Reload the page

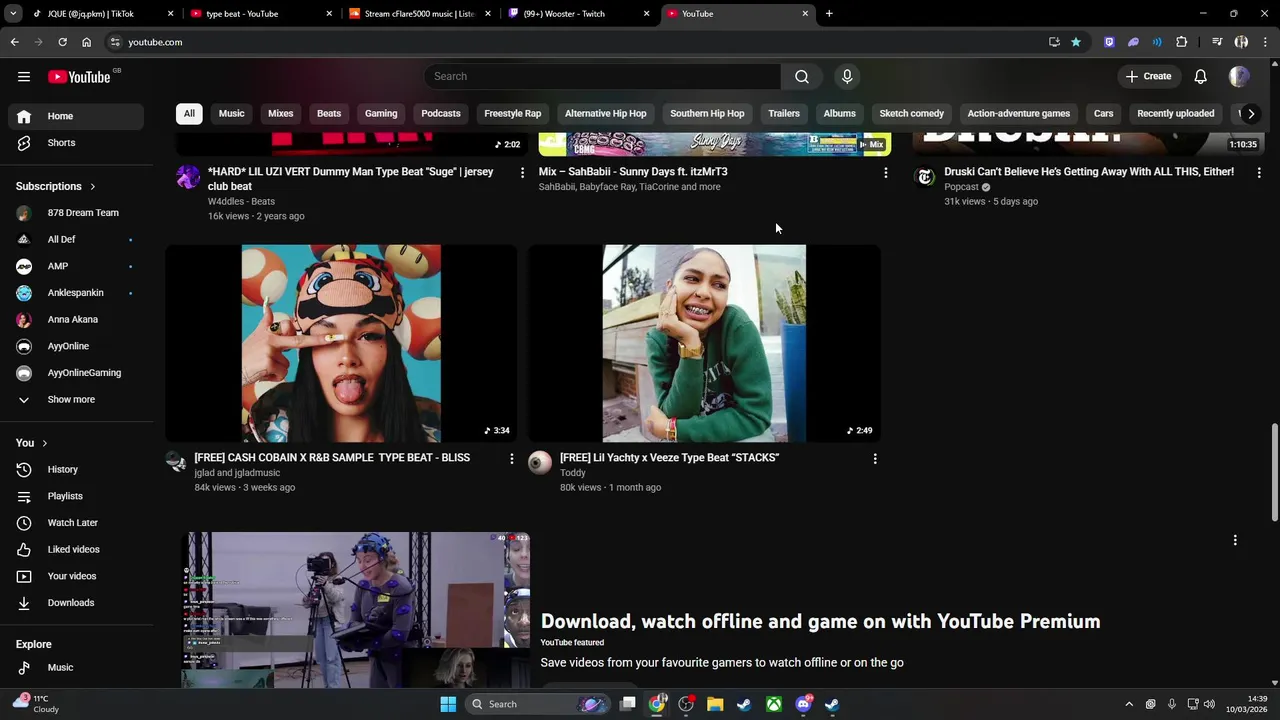[62, 42]
